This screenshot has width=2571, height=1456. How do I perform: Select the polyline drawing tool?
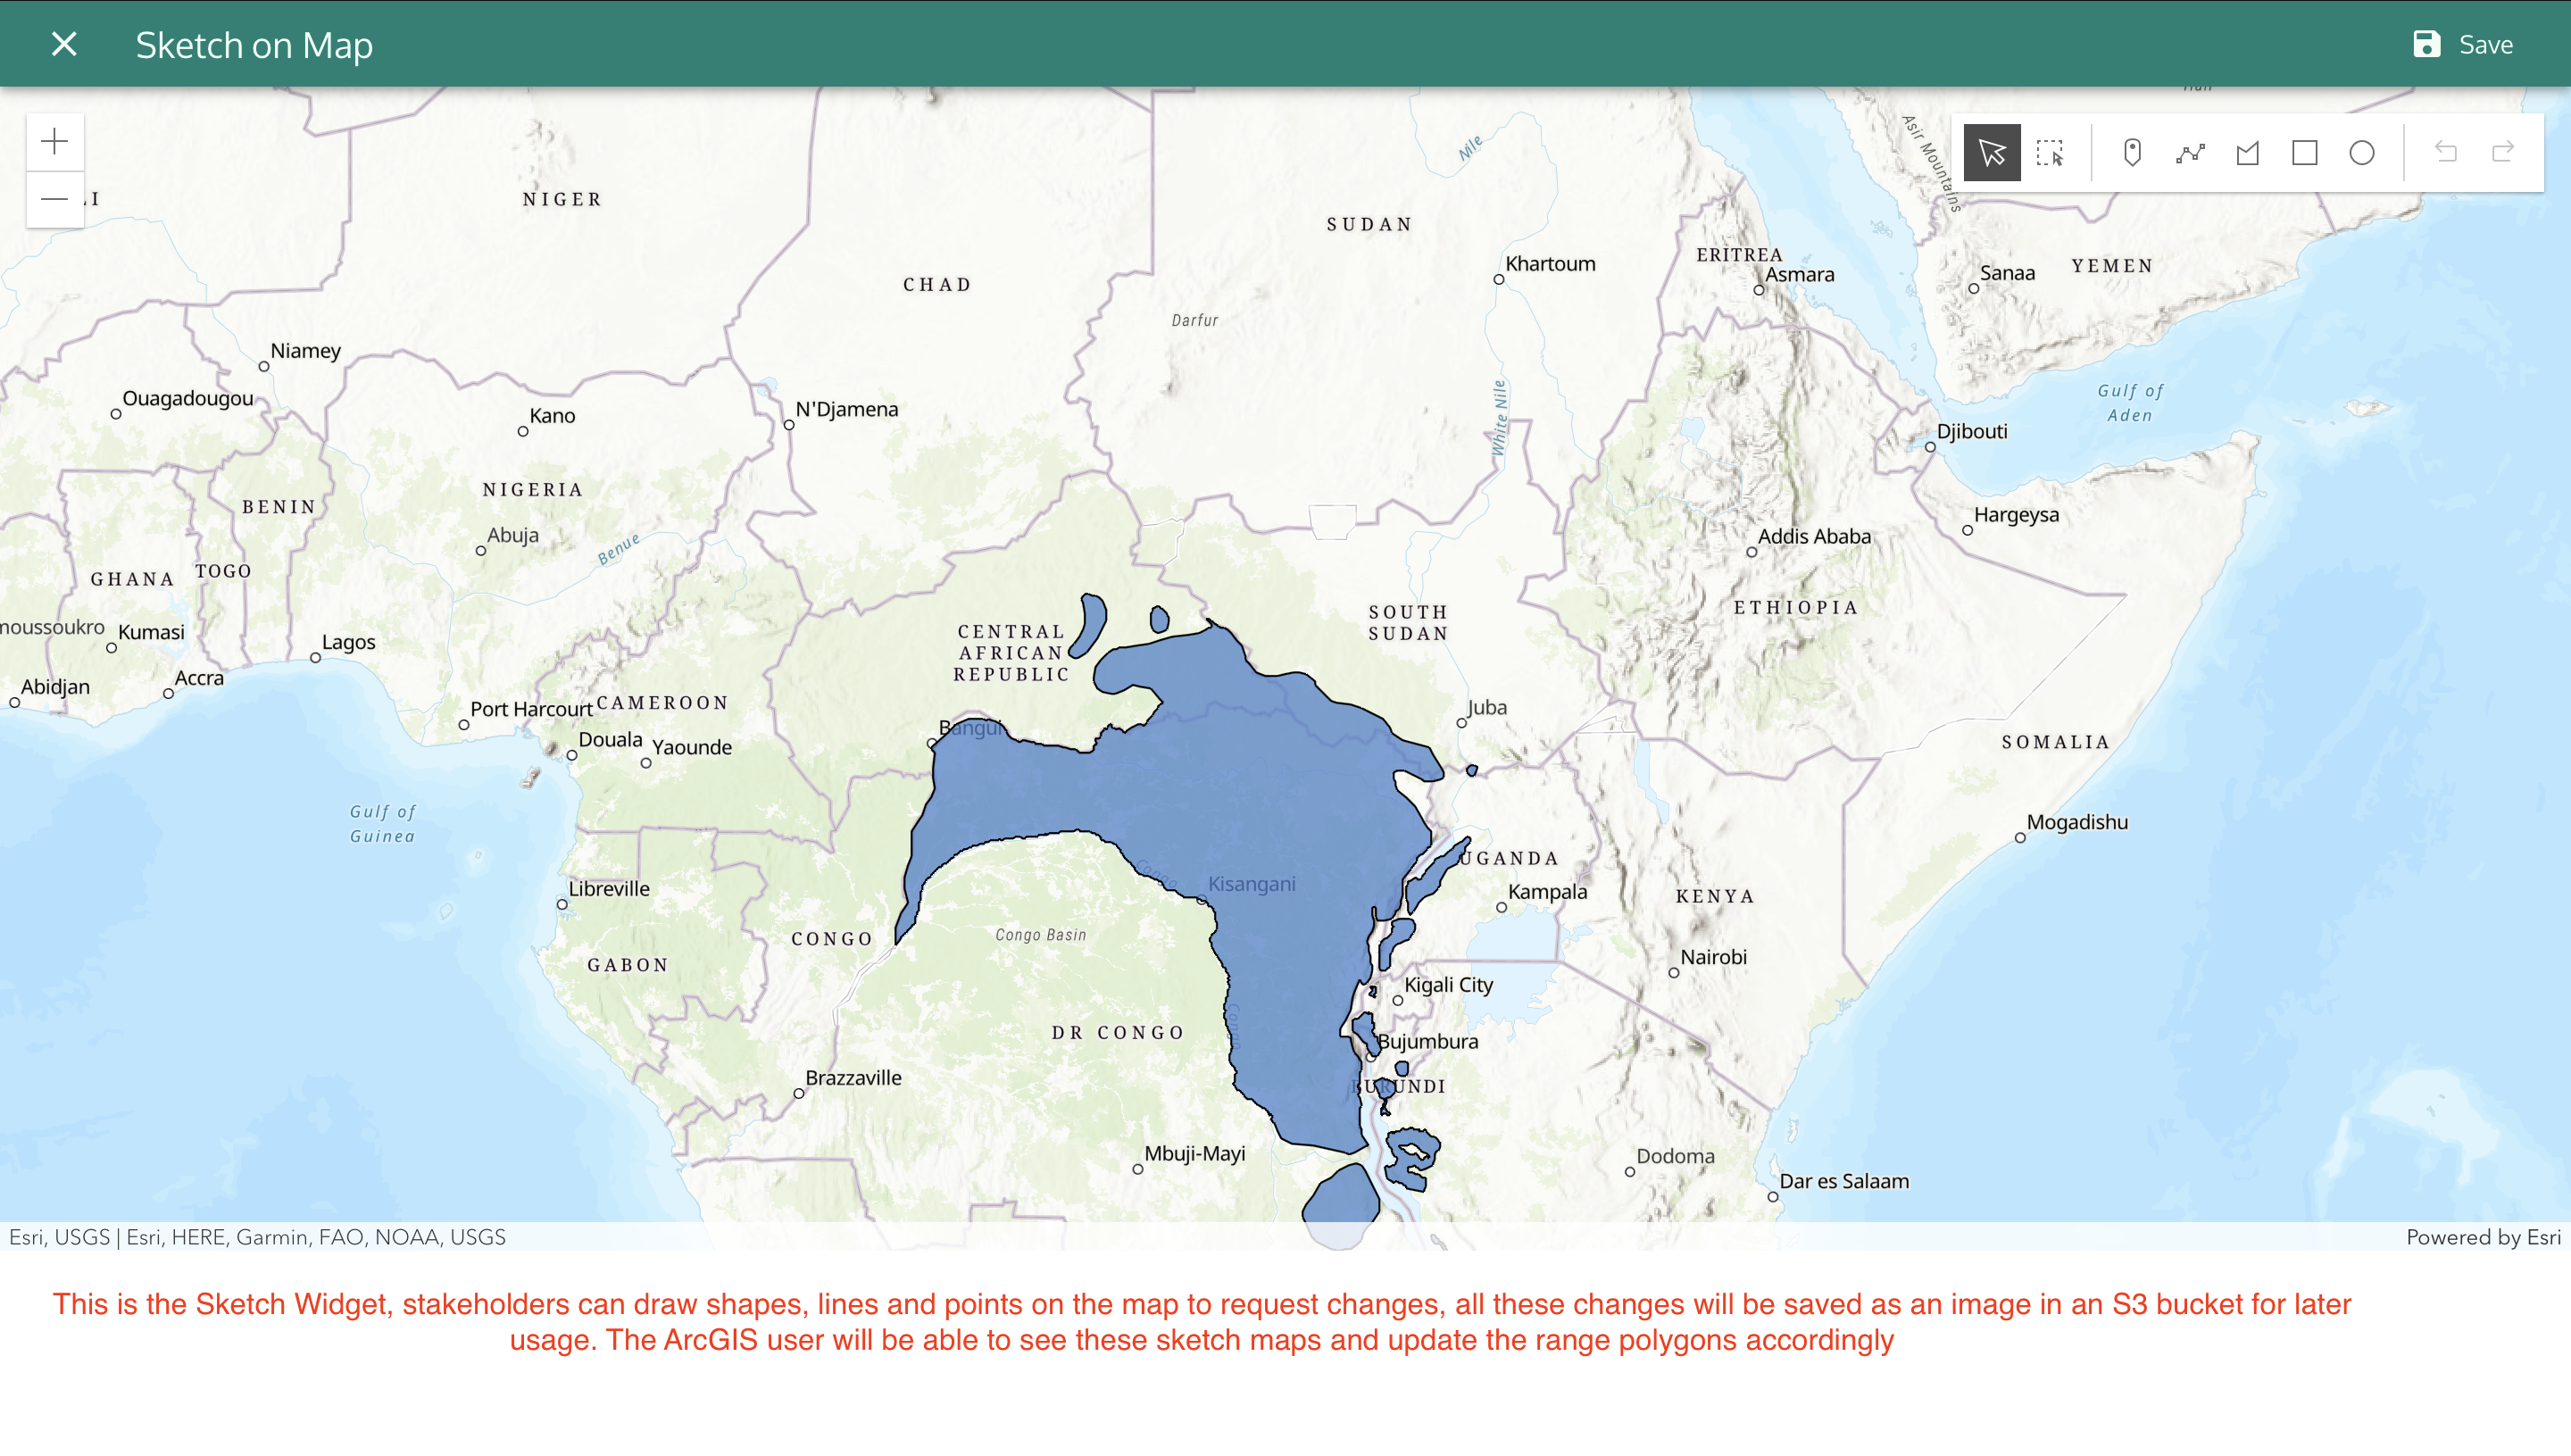[x=2190, y=153]
